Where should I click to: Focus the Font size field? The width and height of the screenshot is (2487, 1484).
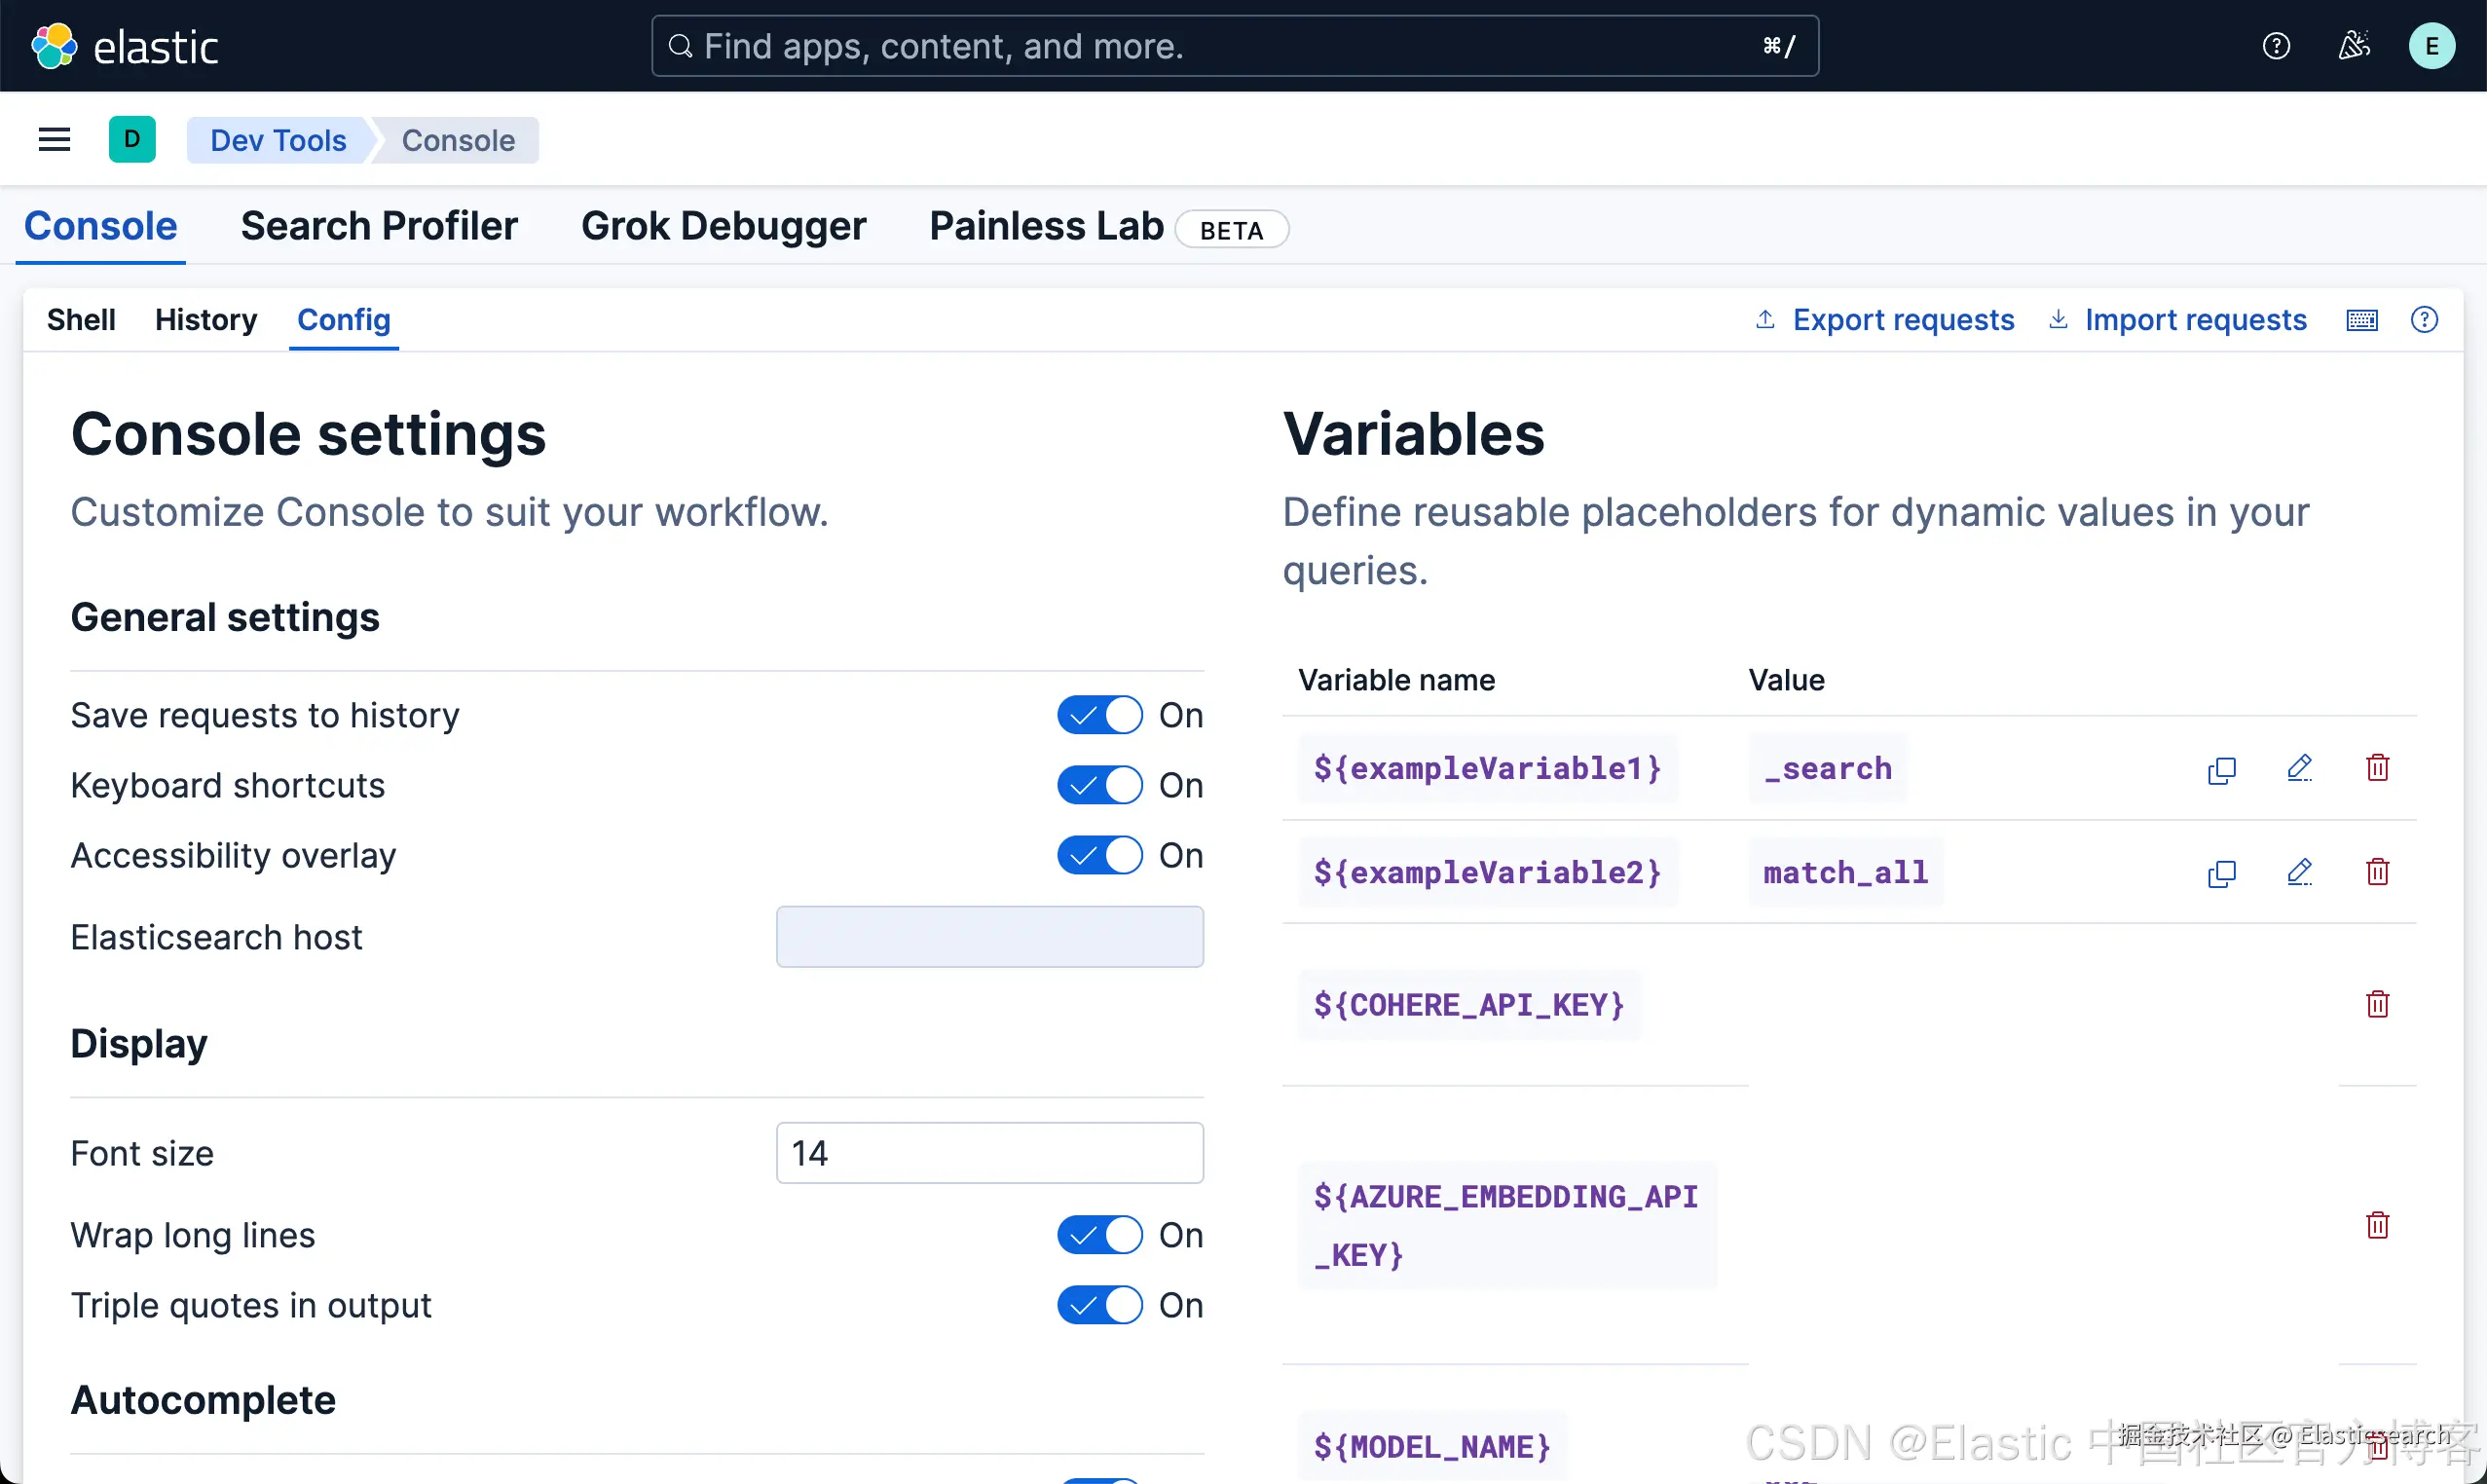[989, 1153]
